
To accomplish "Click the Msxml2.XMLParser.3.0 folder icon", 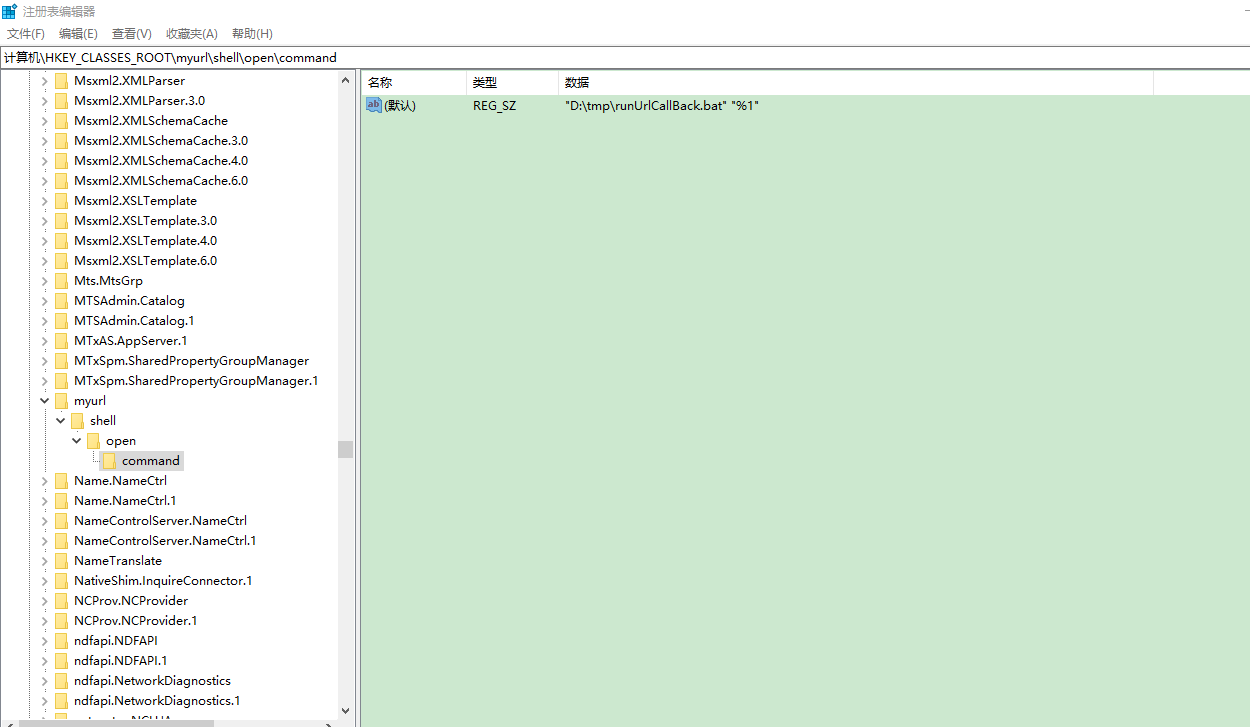I will (62, 100).
